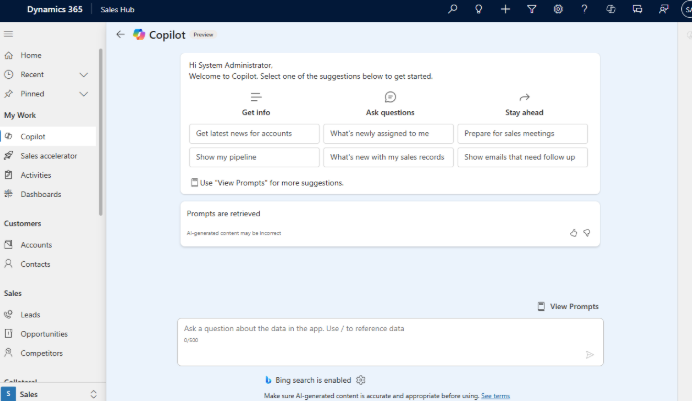The height and width of the screenshot is (401, 692).
Task: Open the settings gear in top bar
Action: [x=558, y=9]
